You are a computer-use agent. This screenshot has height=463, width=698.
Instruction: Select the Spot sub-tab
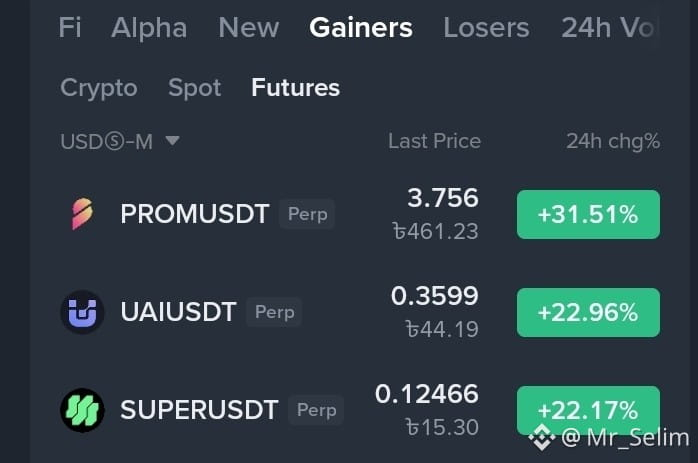tap(195, 88)
